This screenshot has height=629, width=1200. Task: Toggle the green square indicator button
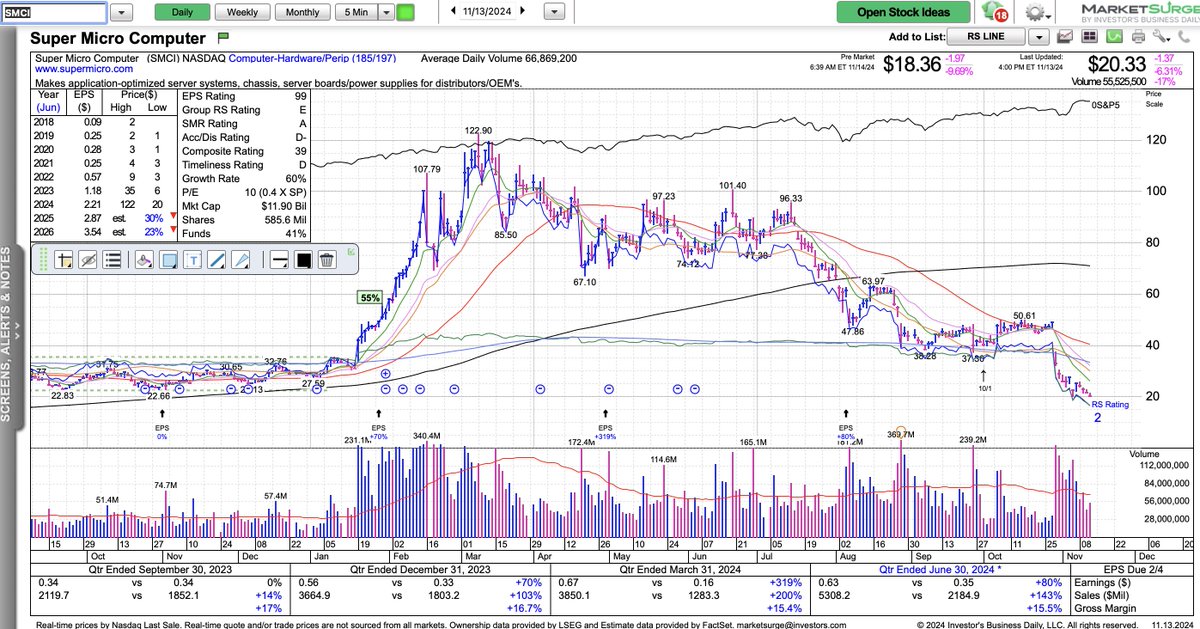(405, 13)
